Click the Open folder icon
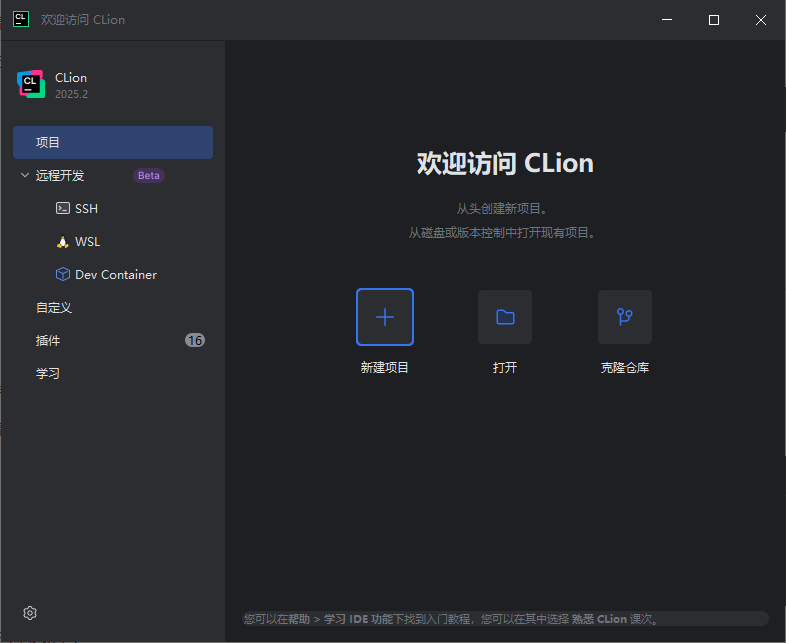The height and width of the screenshot is (643, 786). [505, 317]
